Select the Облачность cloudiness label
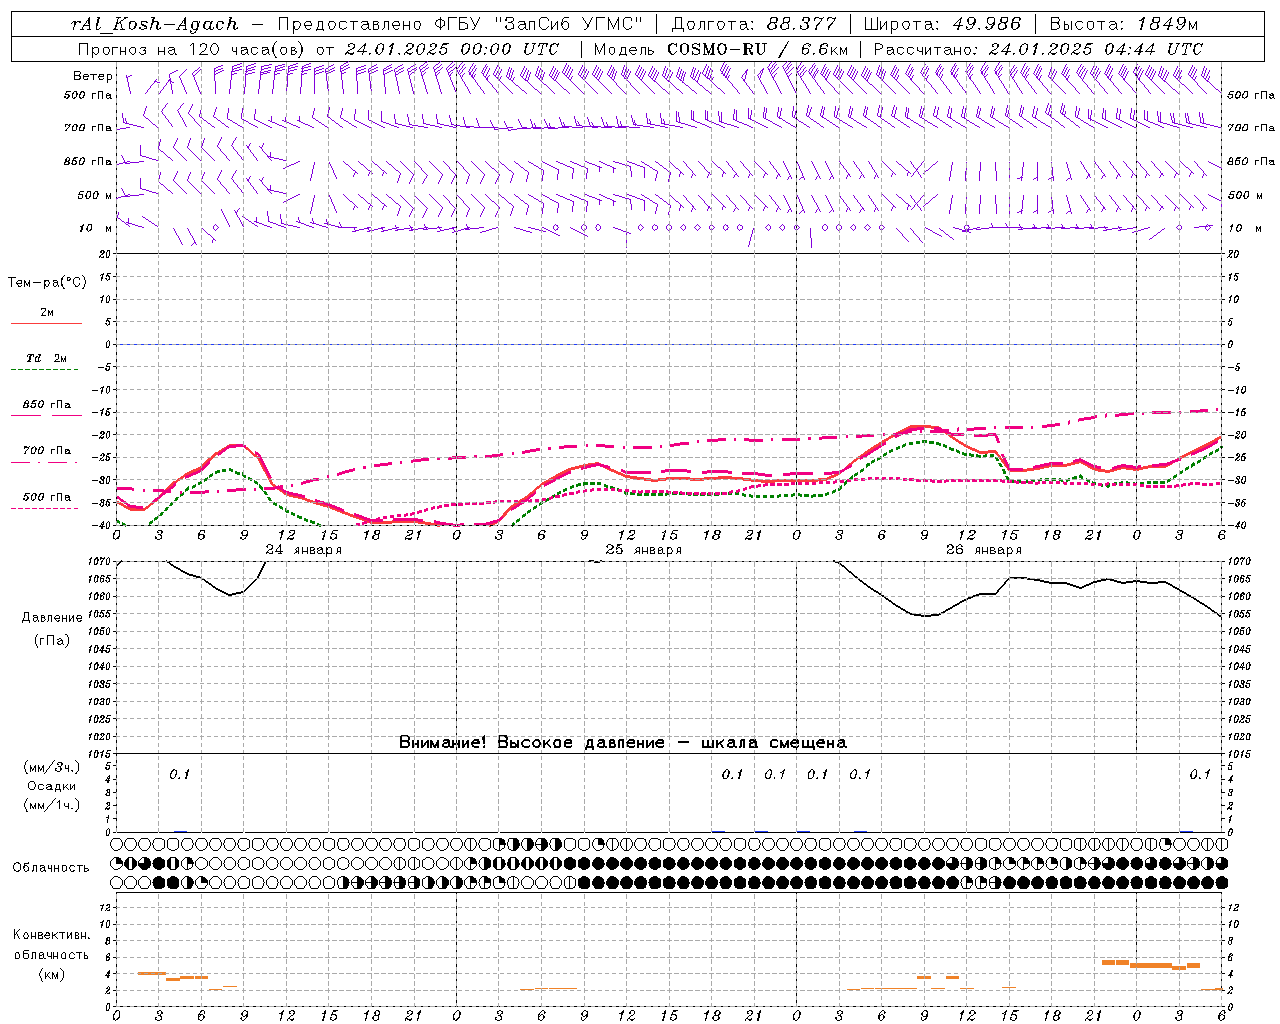The width and height of the screenshot is (1280, 1024). pyautogui.click(x=51, y=868)
